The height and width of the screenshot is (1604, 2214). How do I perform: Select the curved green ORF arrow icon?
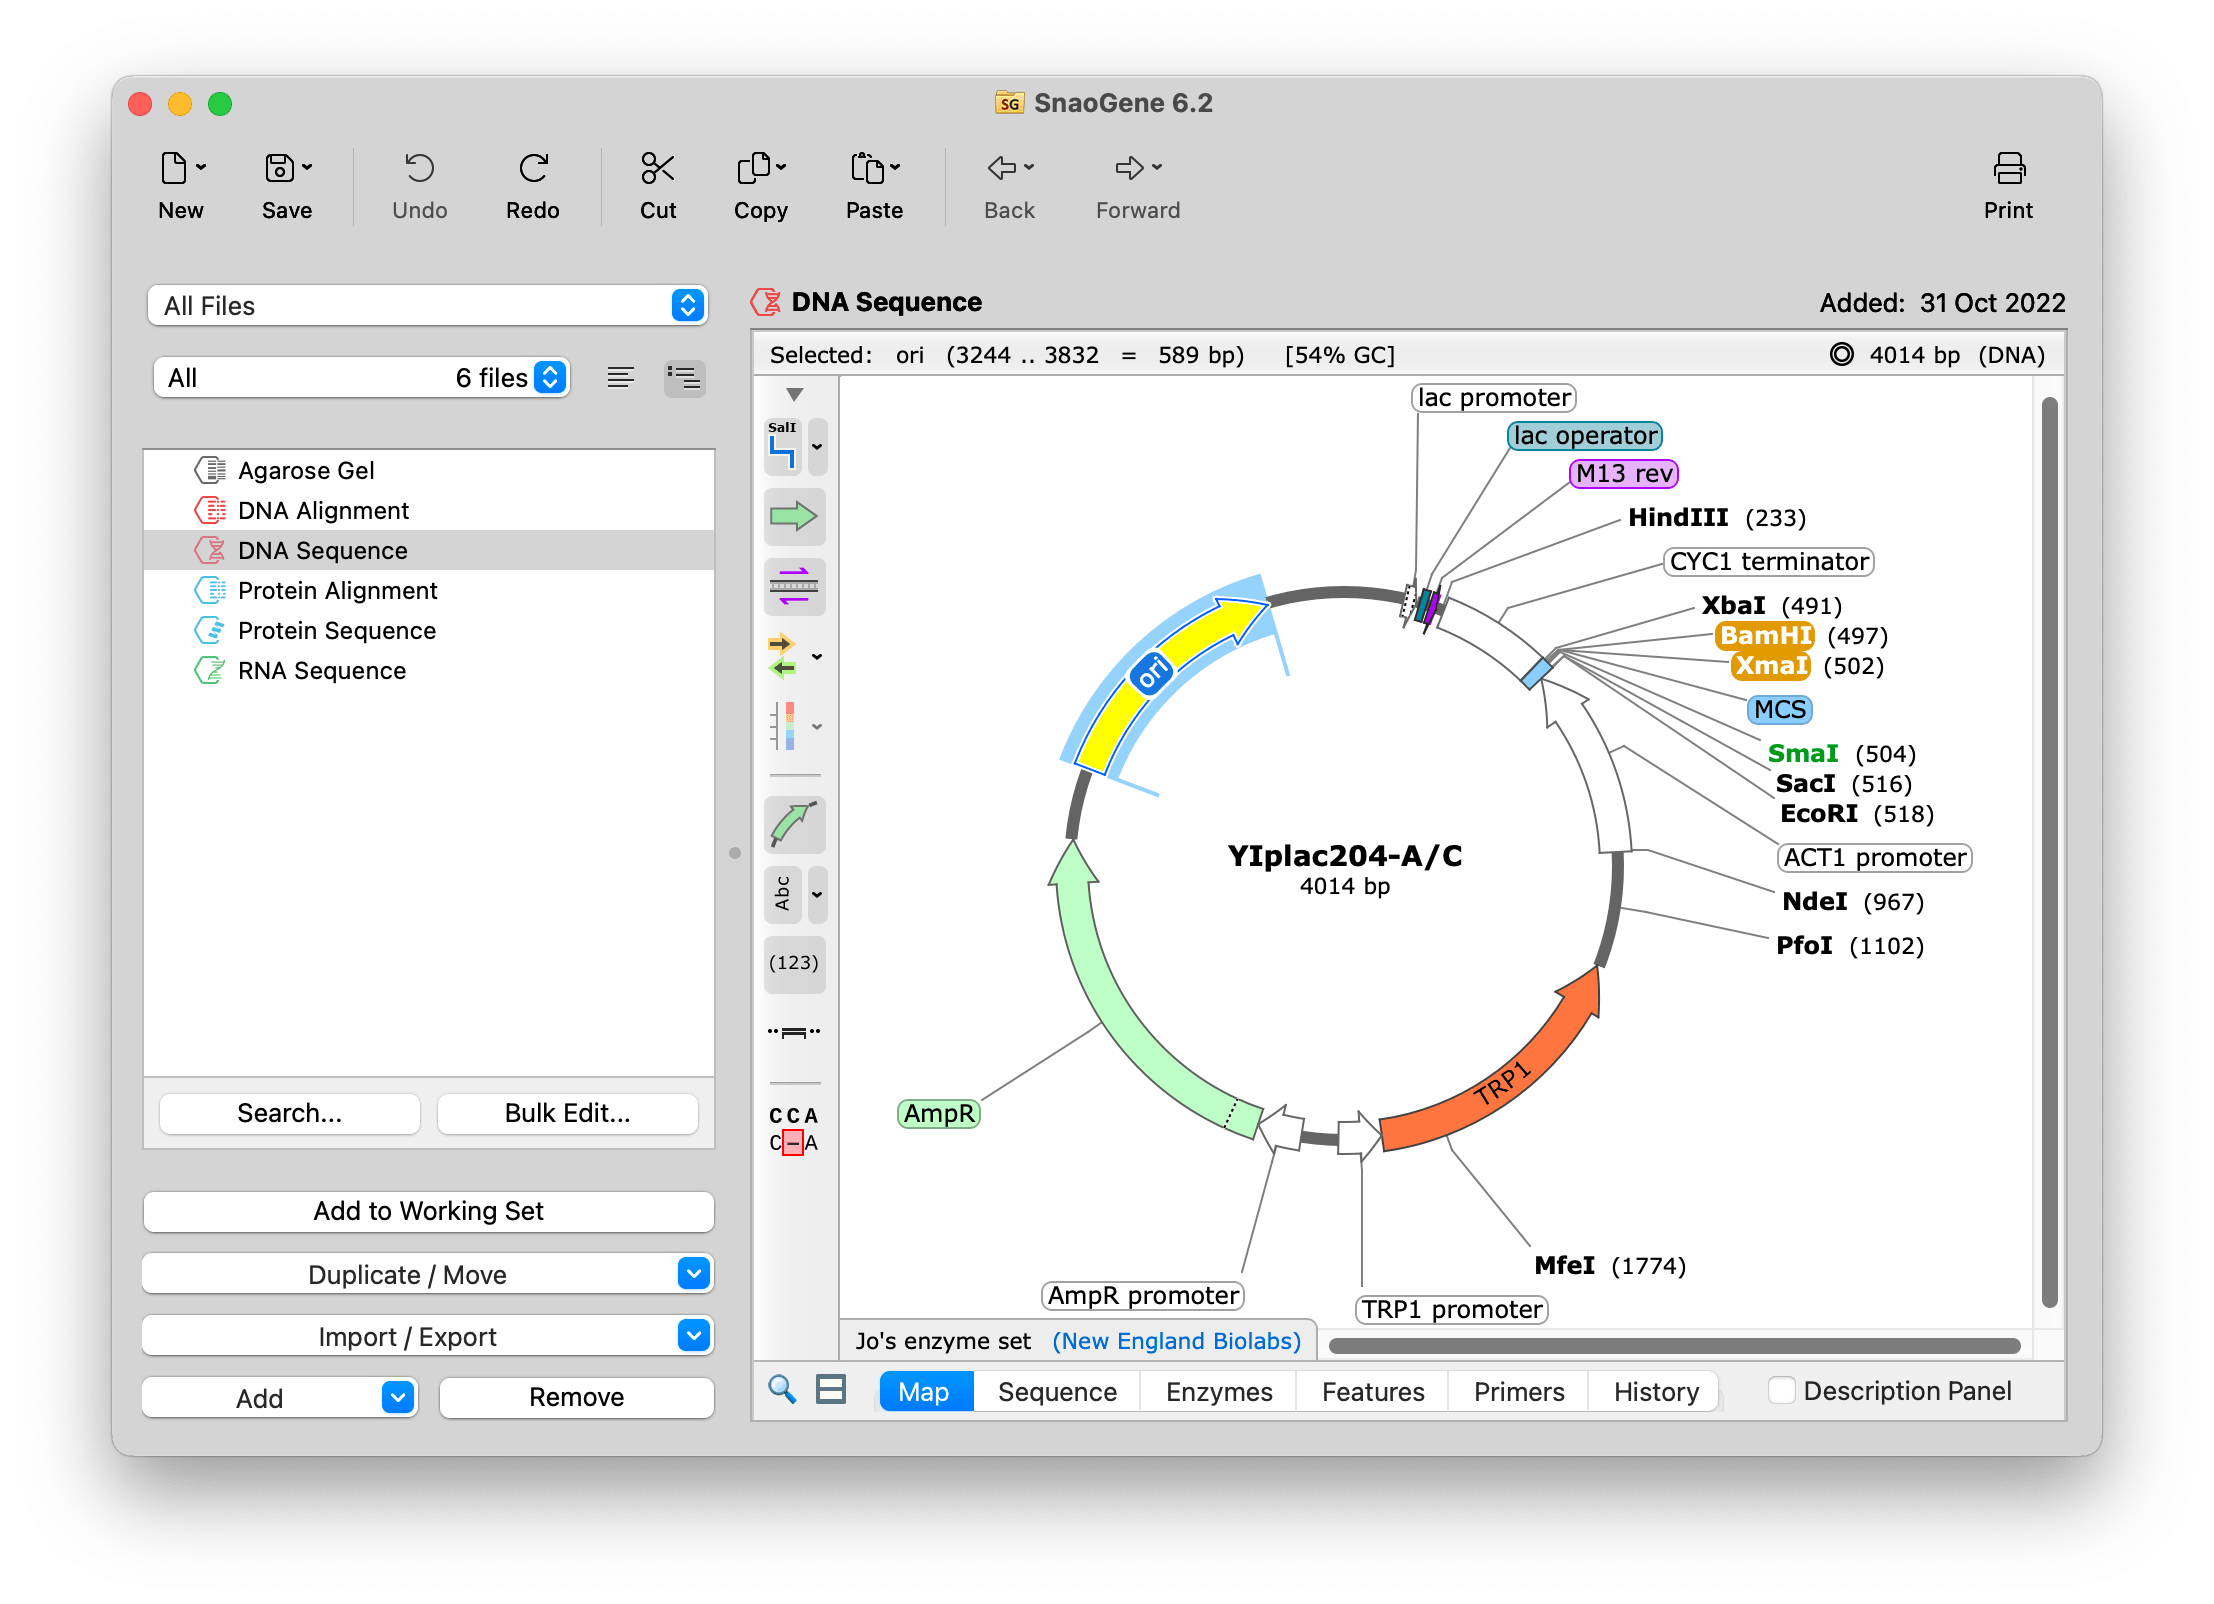click(793, 823)
